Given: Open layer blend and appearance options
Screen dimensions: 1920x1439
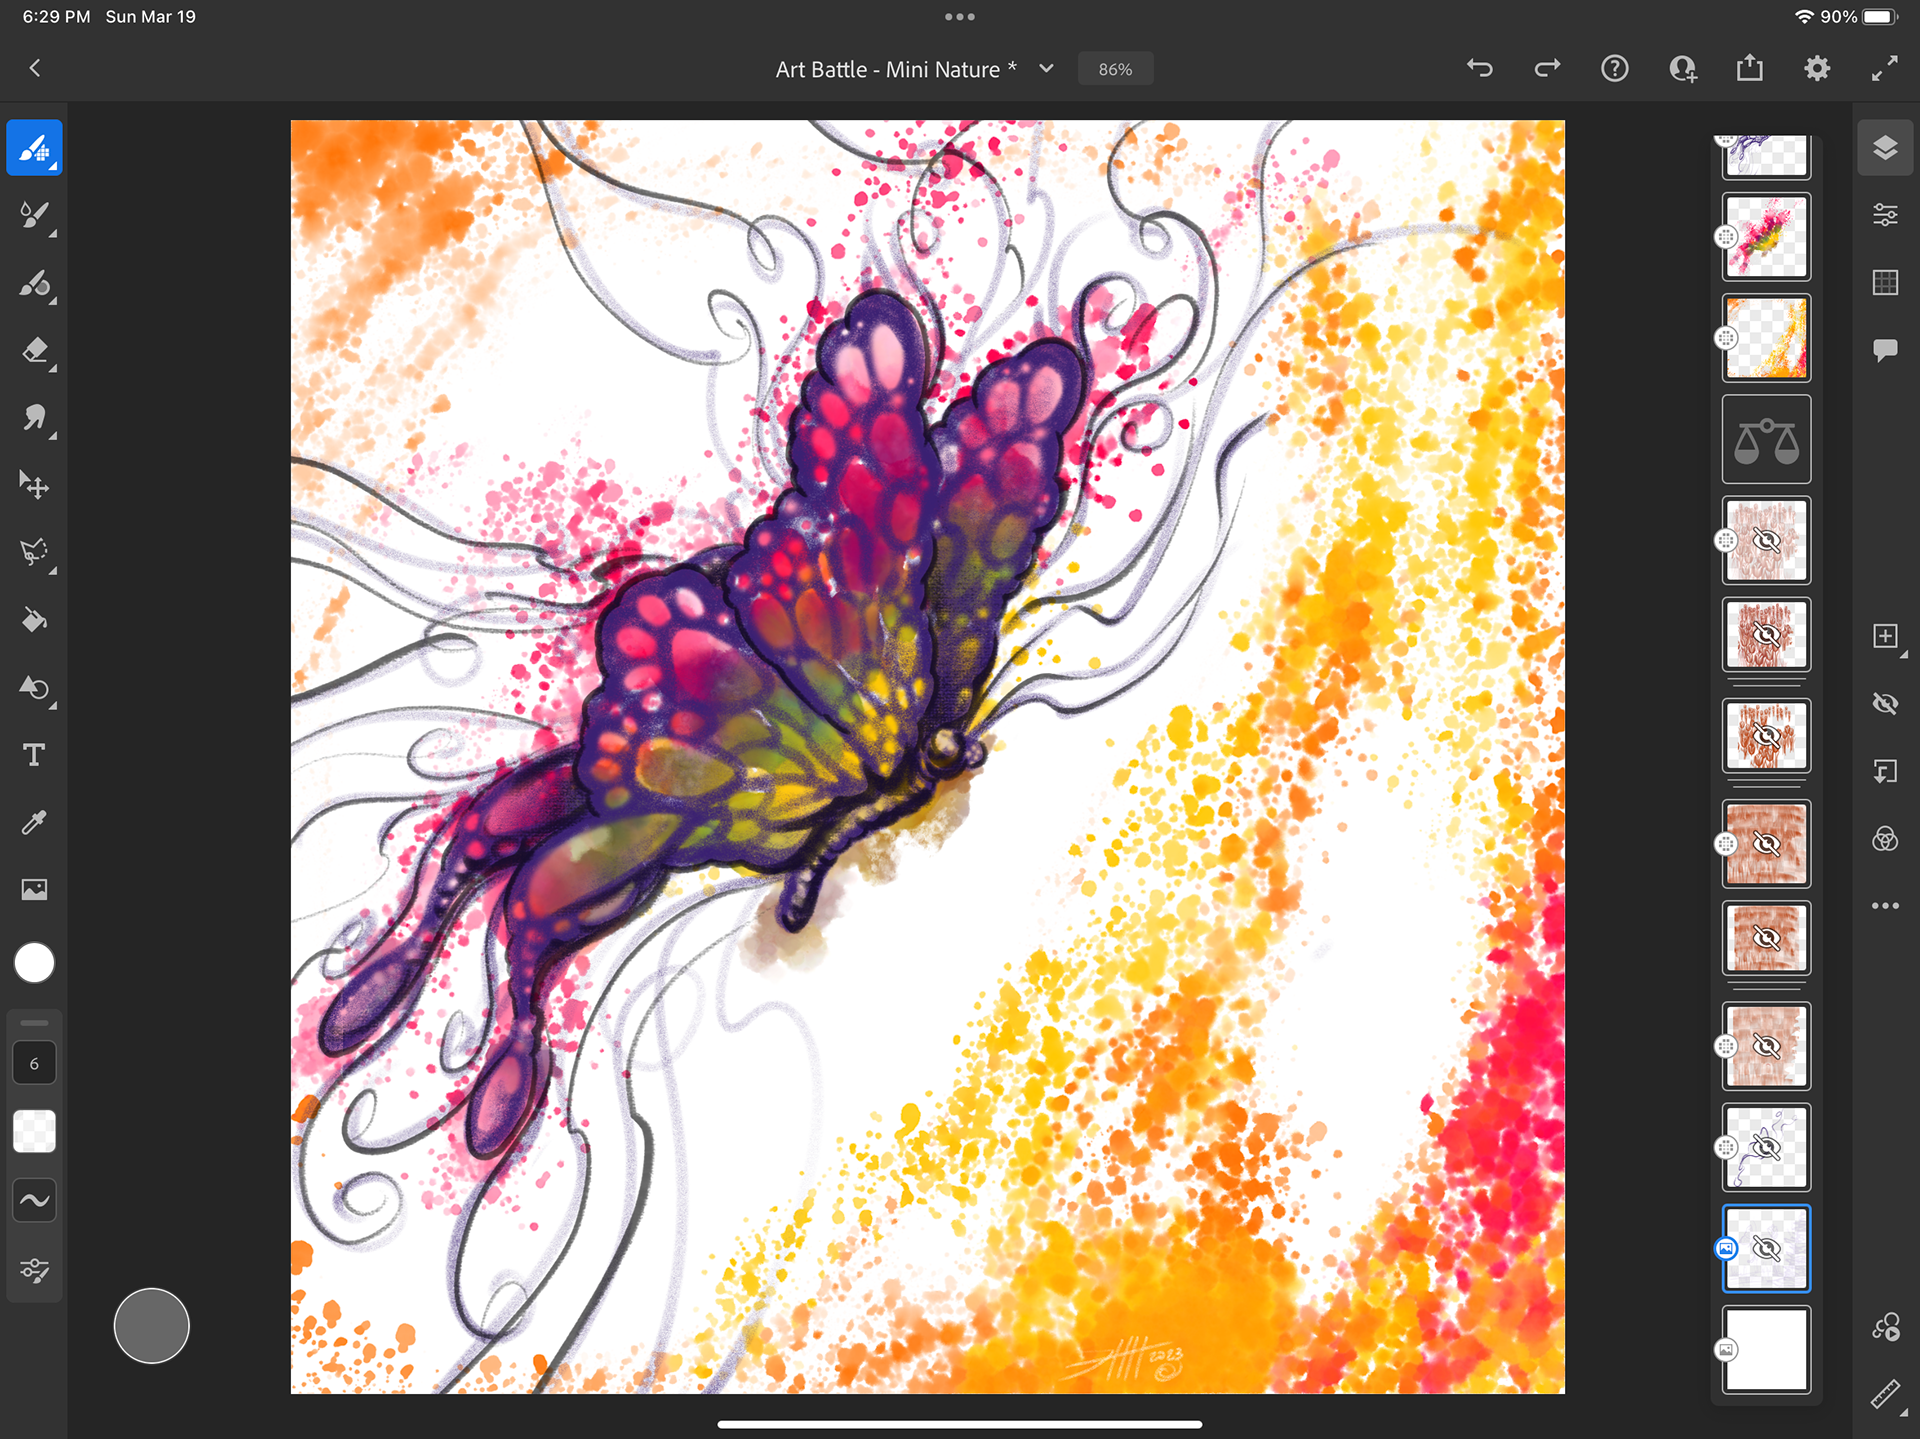Looking at the screenshot, I should point(1885,839).
